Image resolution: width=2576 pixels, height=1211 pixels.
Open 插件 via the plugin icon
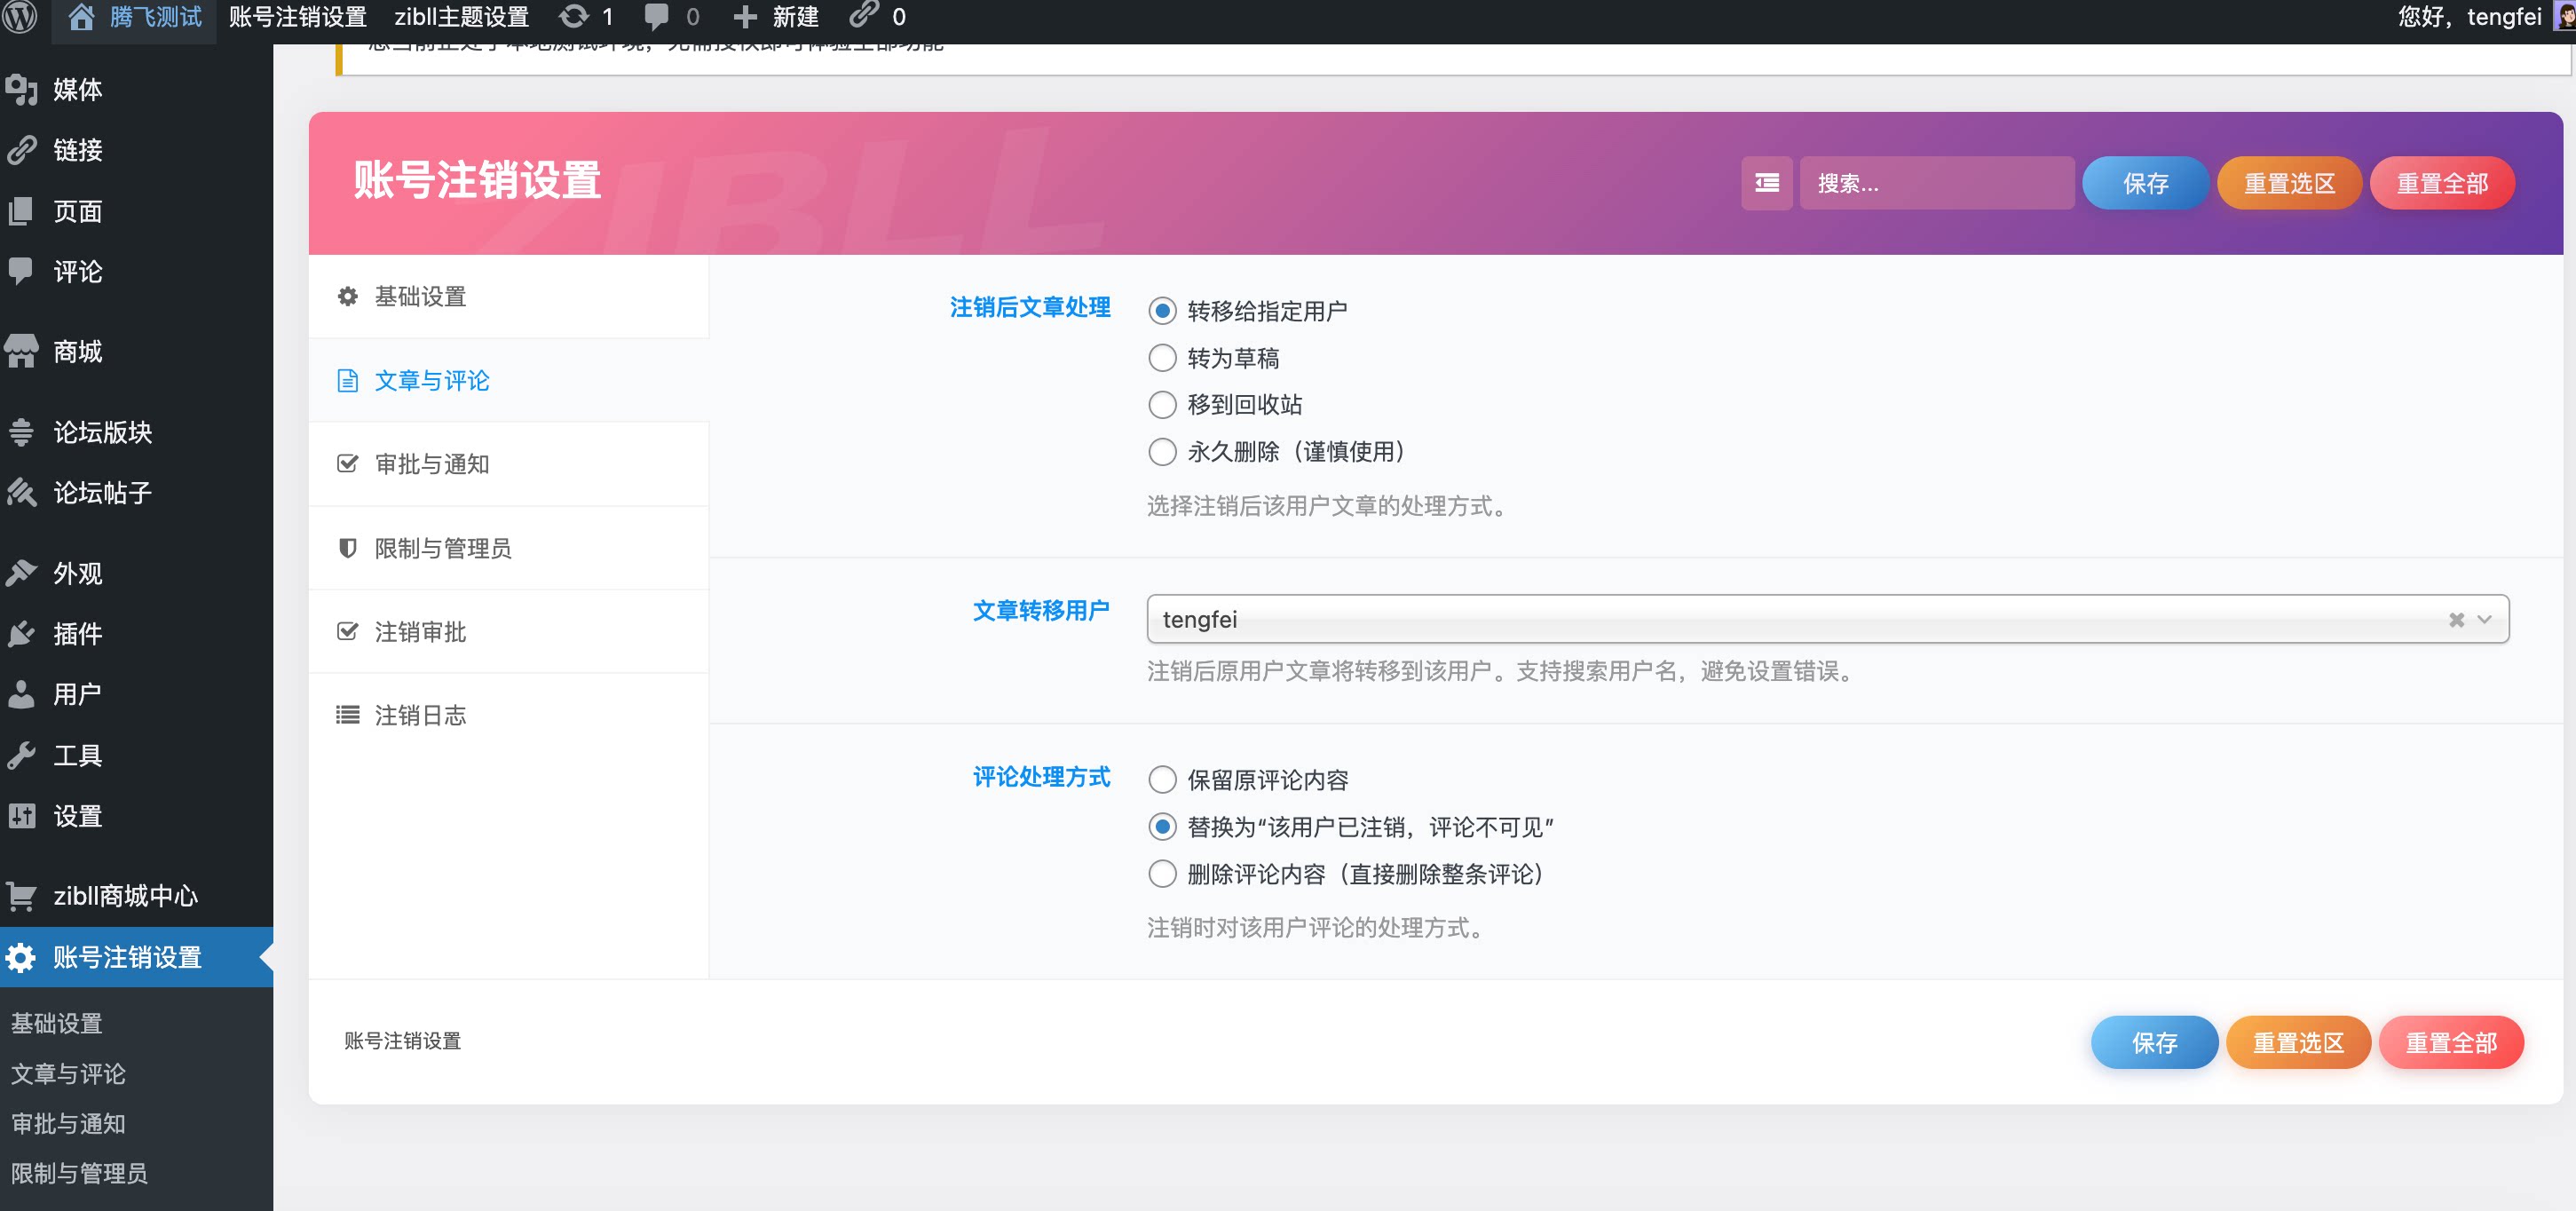22,634
